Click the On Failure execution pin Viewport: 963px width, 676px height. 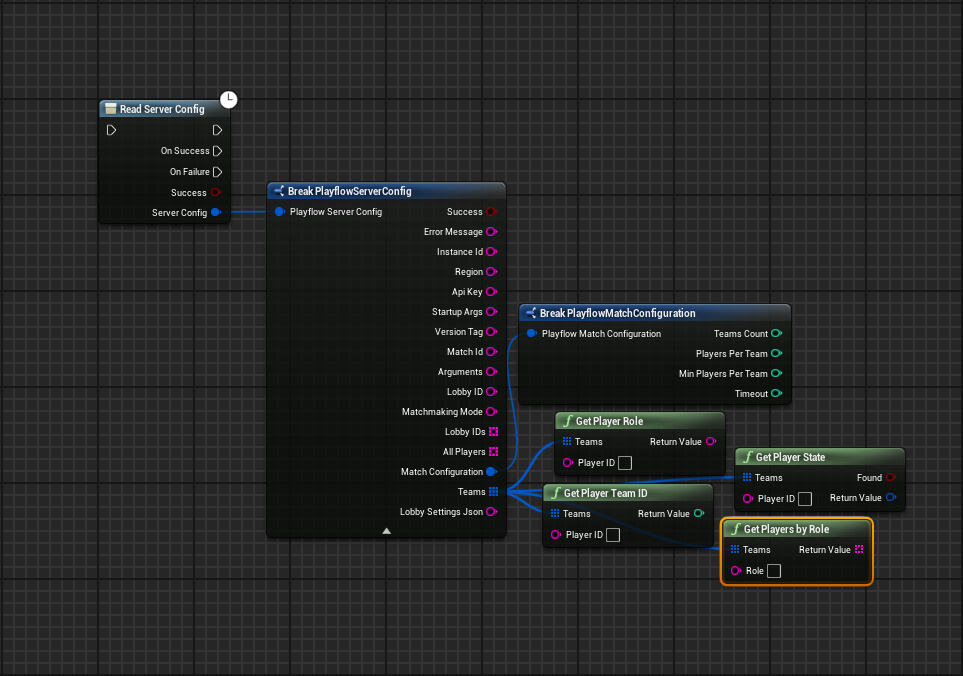point(217,172)
